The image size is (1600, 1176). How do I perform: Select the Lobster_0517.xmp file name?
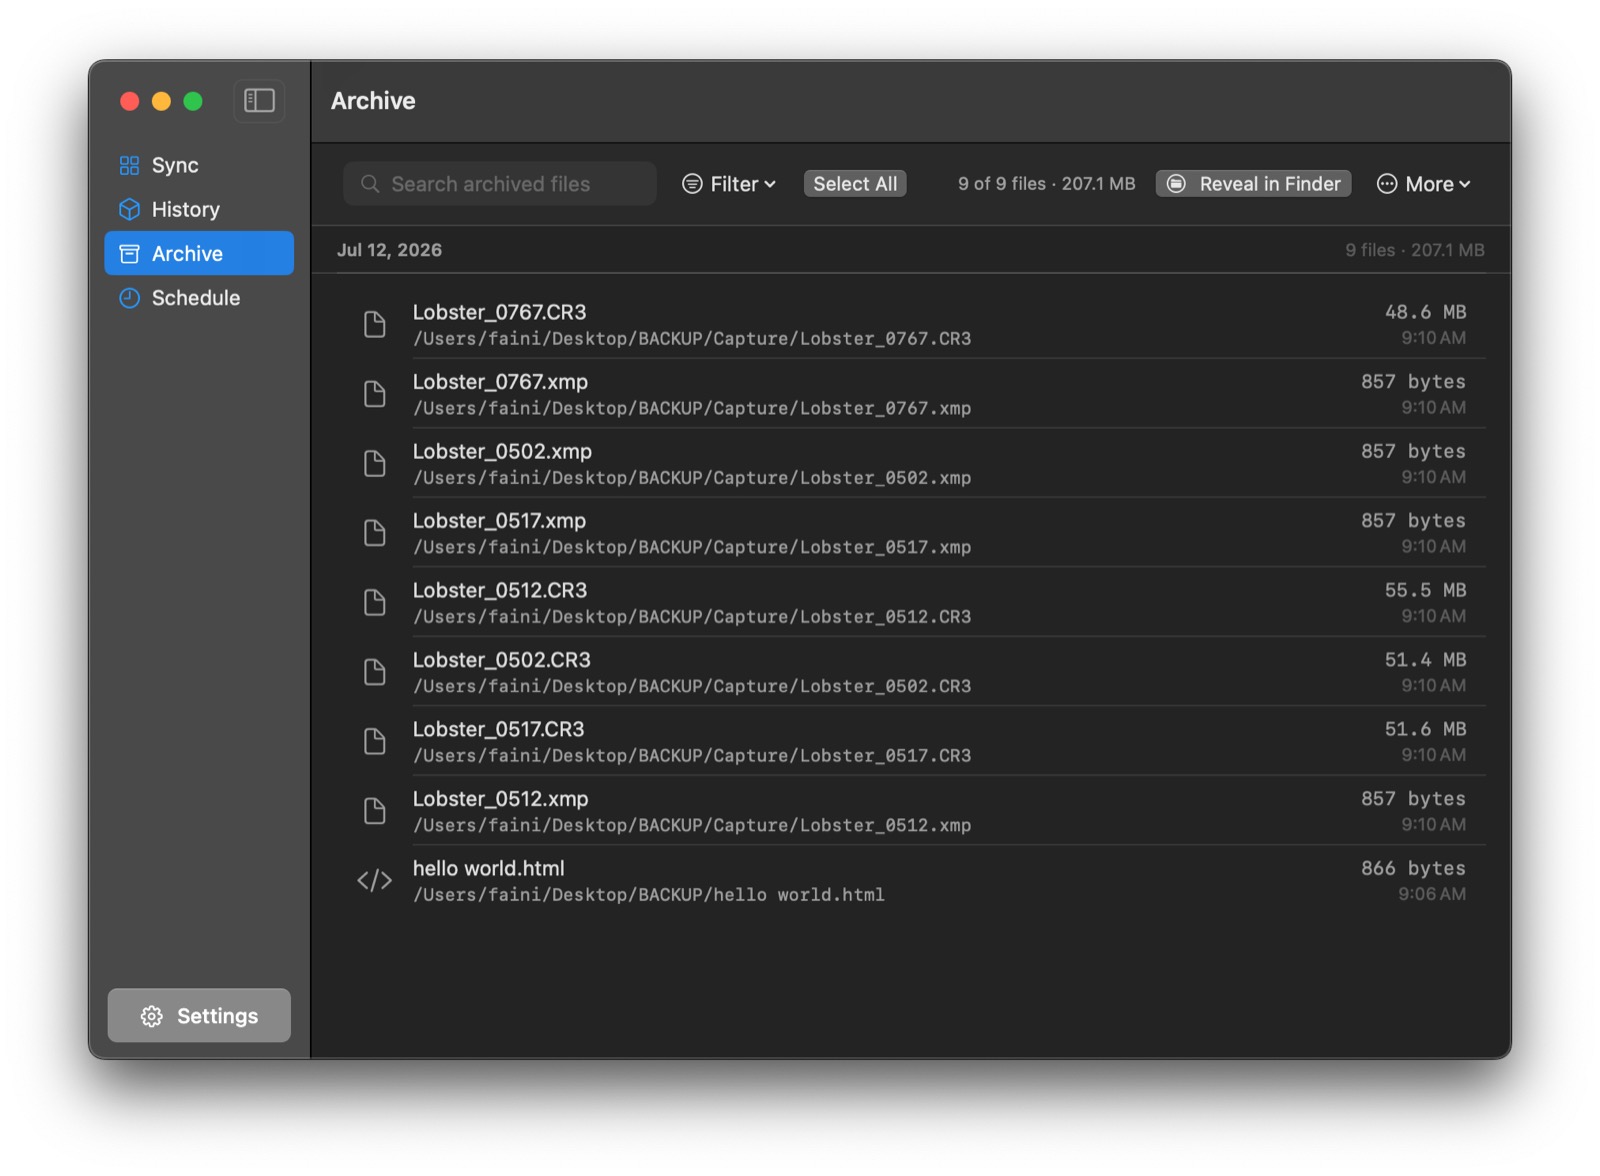[499, 521]
